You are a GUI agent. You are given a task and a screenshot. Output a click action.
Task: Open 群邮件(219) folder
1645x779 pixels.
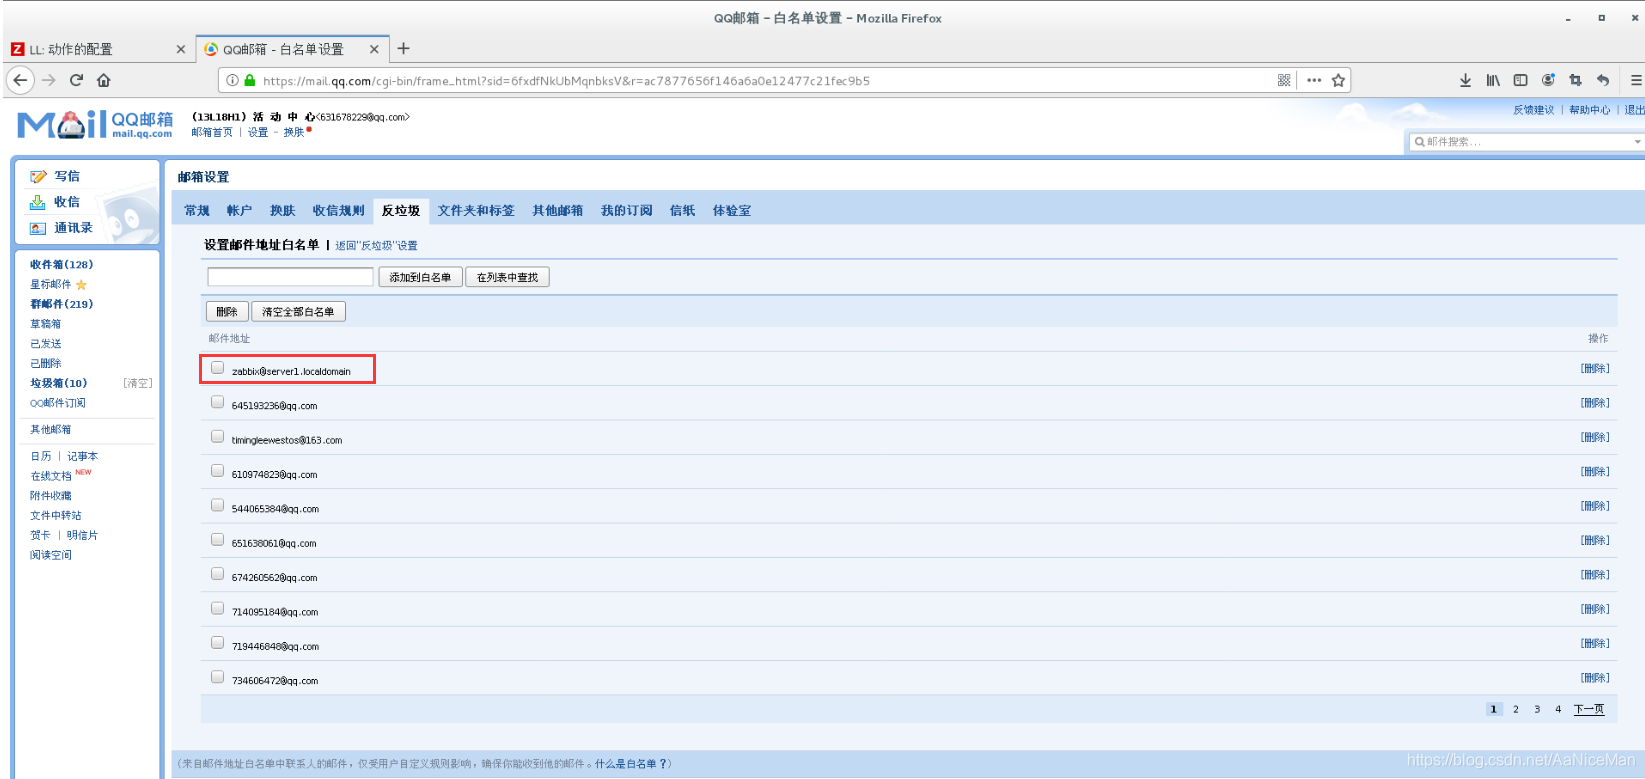point(61,304)
